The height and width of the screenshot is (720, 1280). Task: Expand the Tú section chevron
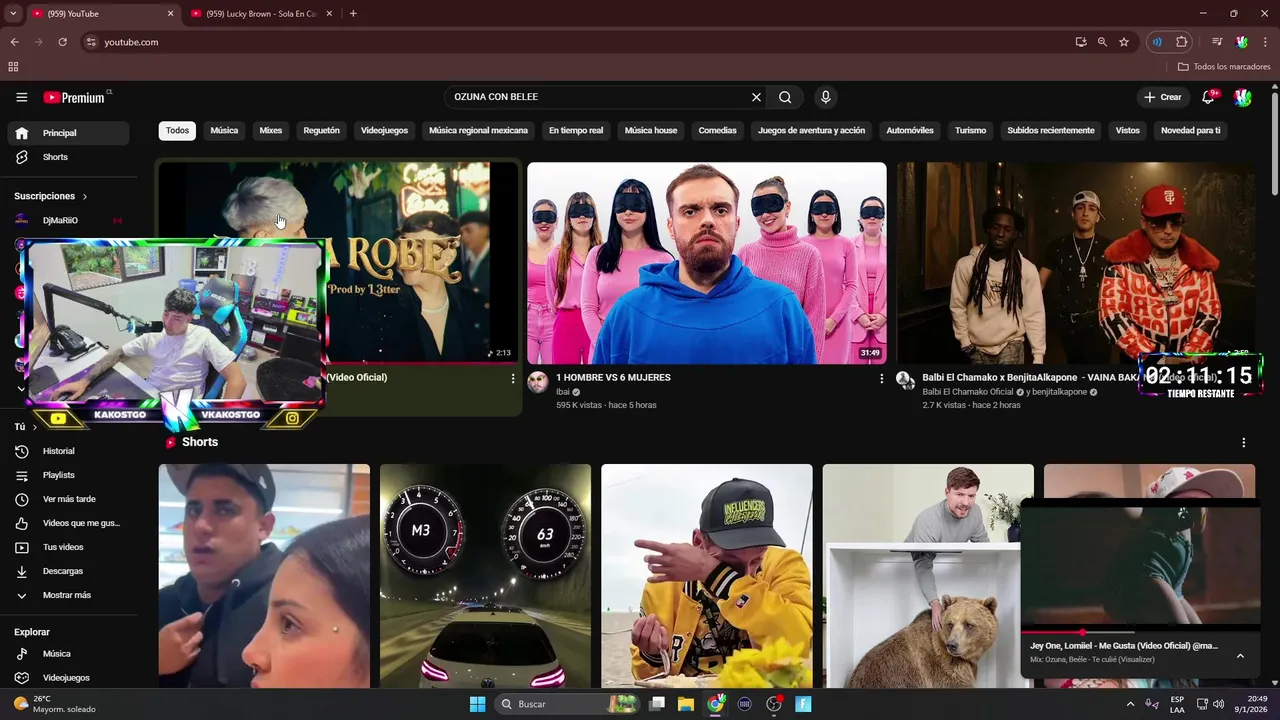coord(34,427)
